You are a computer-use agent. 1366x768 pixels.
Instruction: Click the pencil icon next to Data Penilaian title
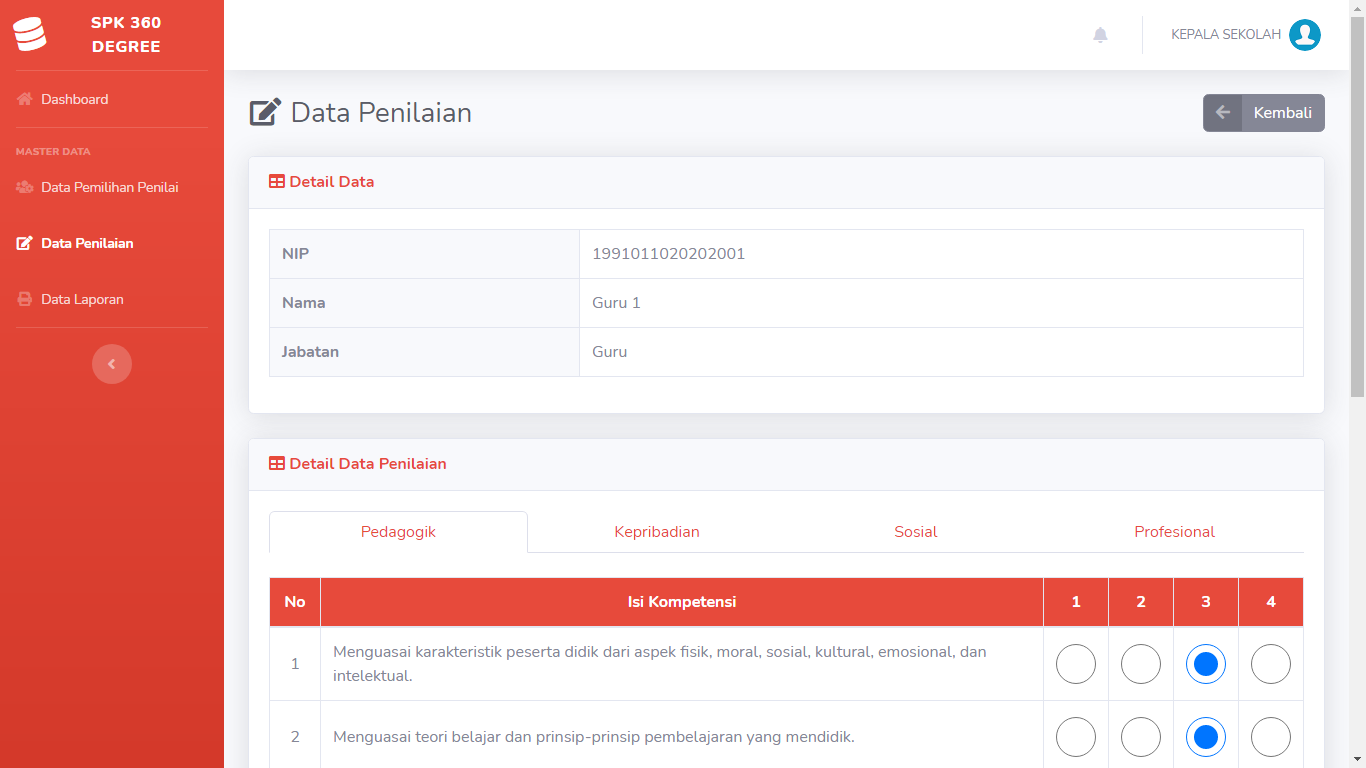pos(265,113)
